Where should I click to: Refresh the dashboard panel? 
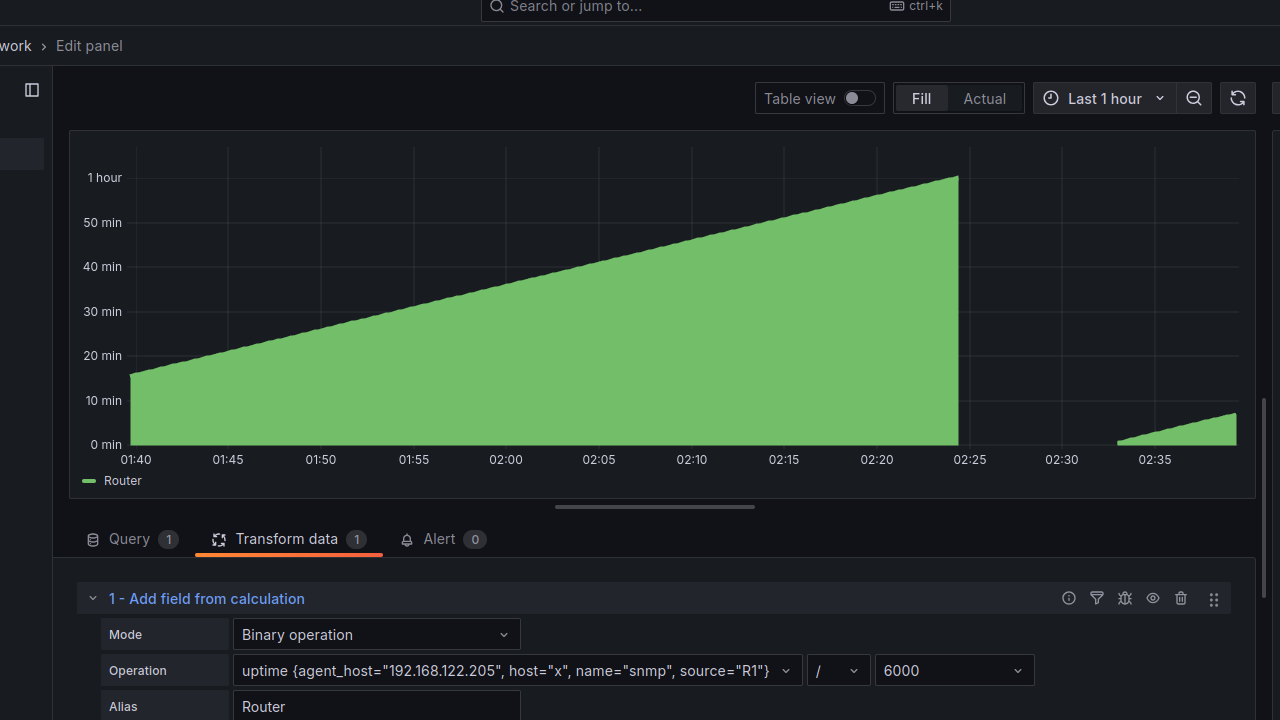1238,98
